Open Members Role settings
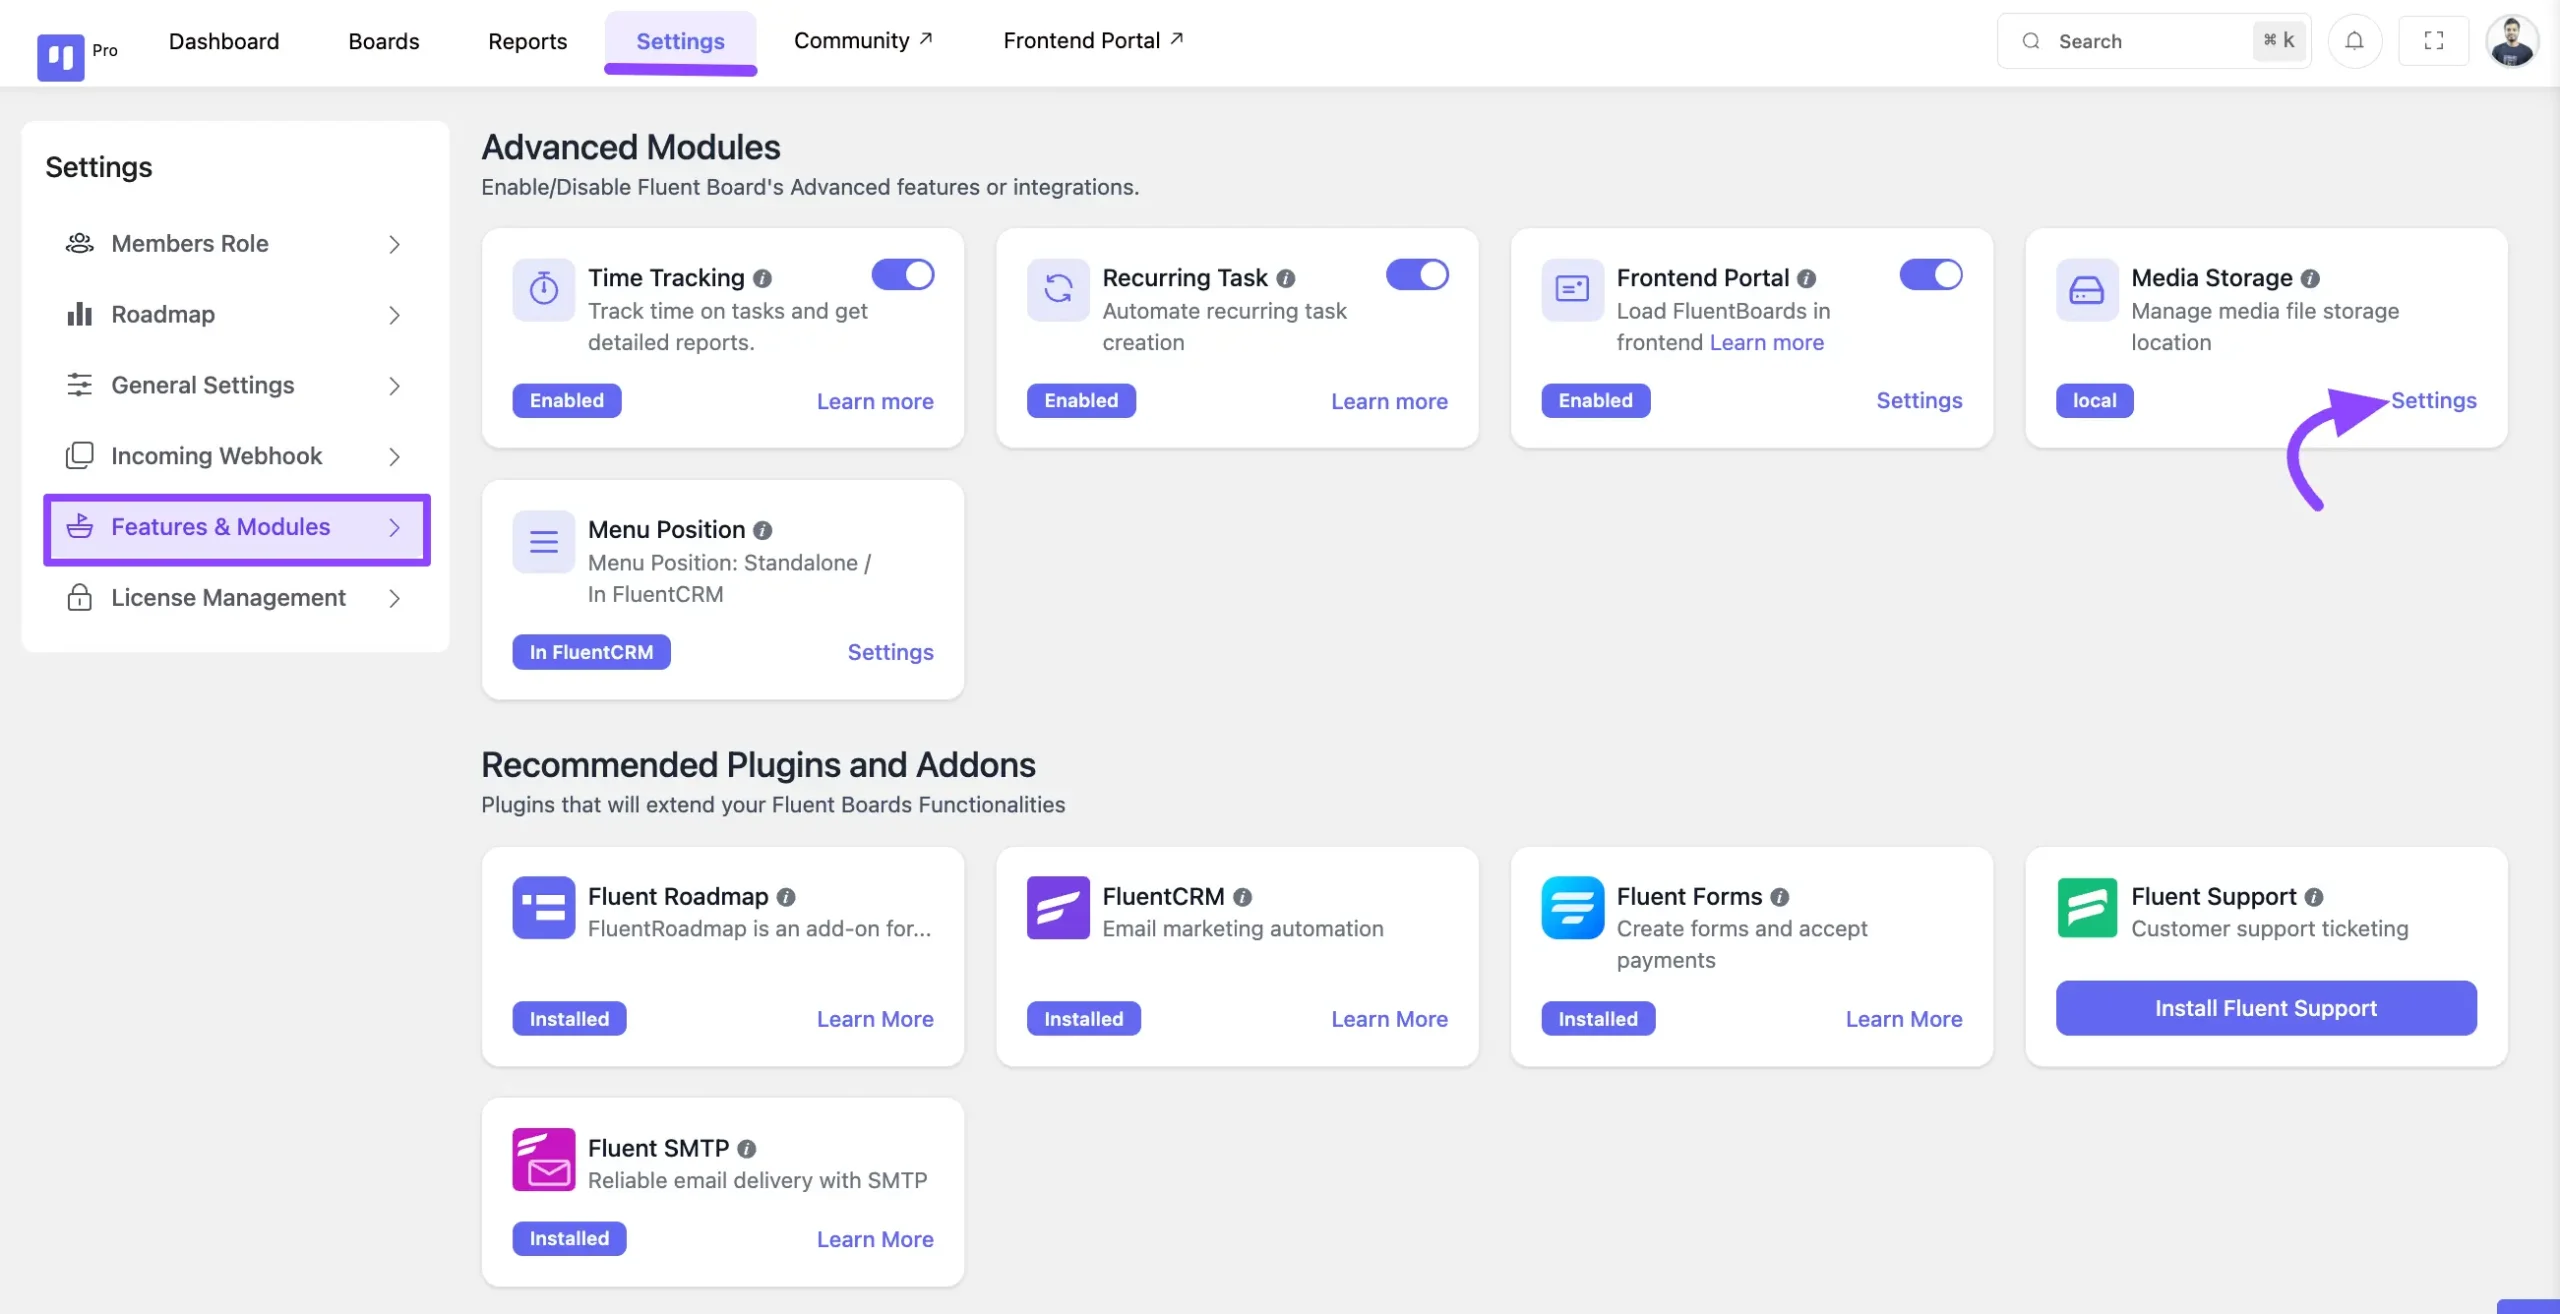This screenshot has width=2560, height=1314. tap(236, 244)
